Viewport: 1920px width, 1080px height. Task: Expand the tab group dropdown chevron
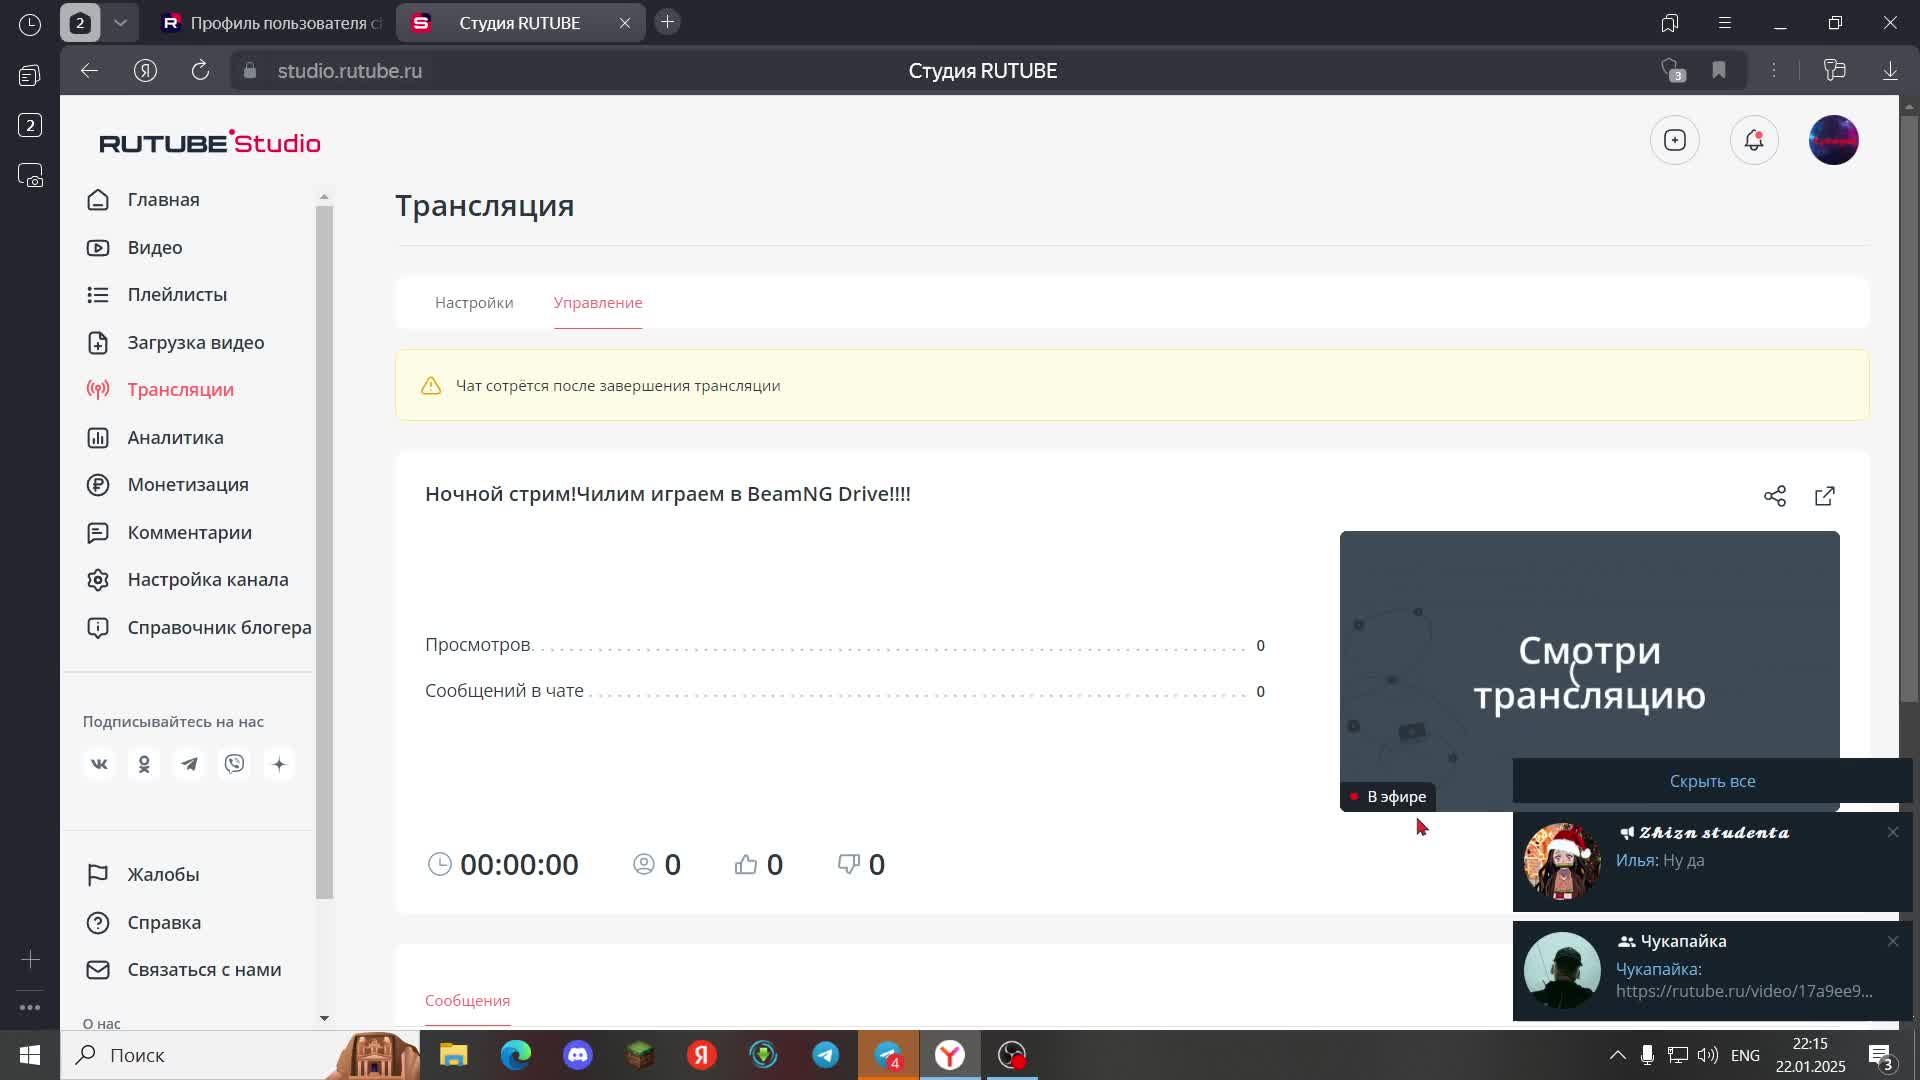[x=120, y=22]
